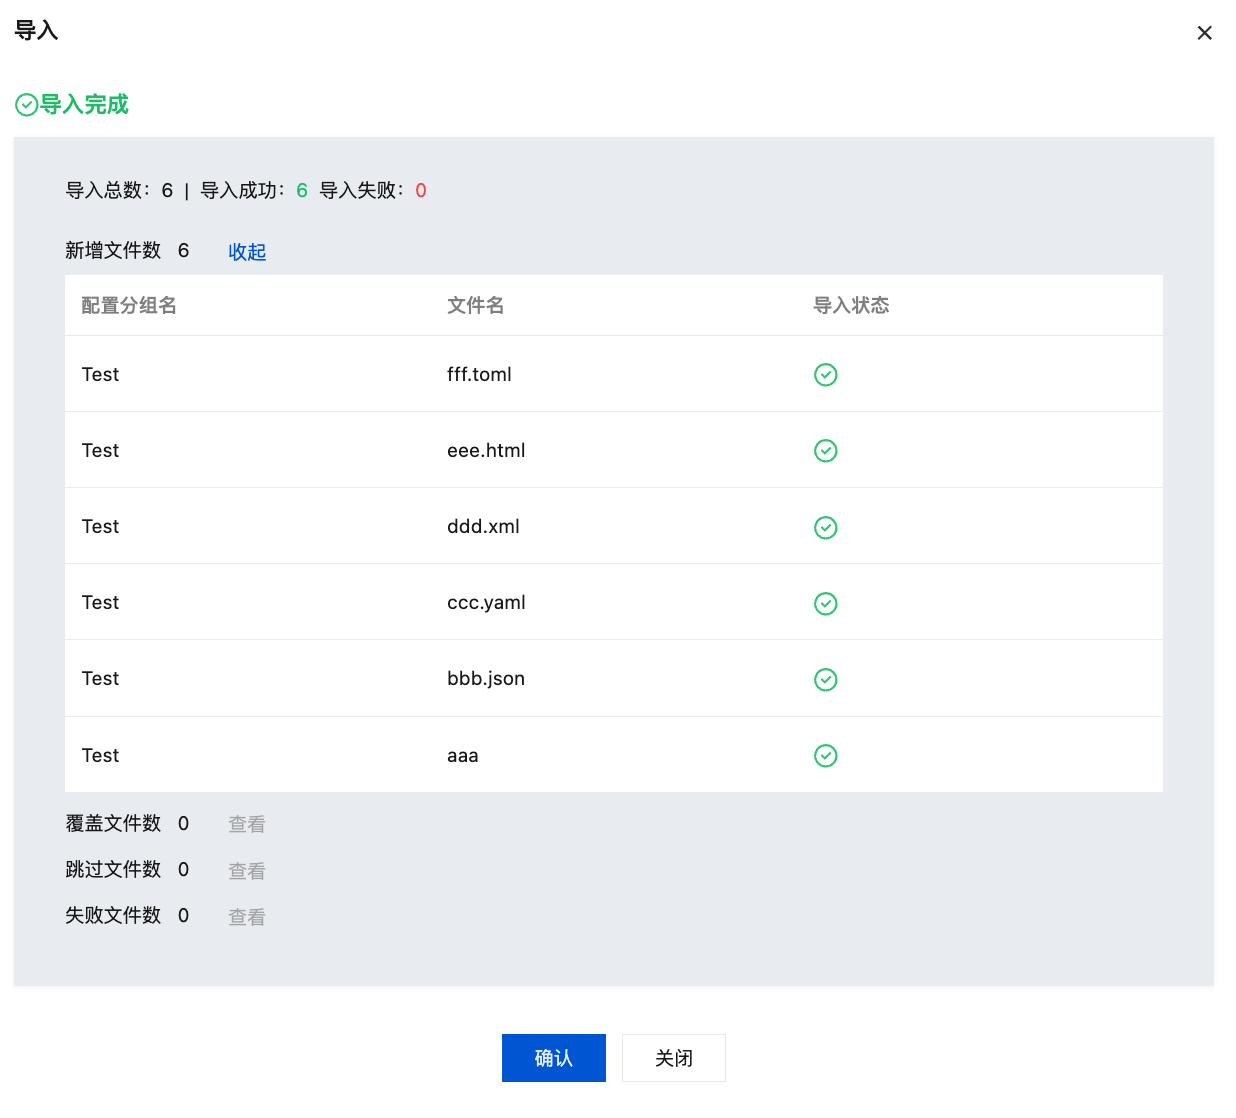View skipped files list (跳过文件数 查看)
This screenshot has height=1118, width=1236.
247,871
